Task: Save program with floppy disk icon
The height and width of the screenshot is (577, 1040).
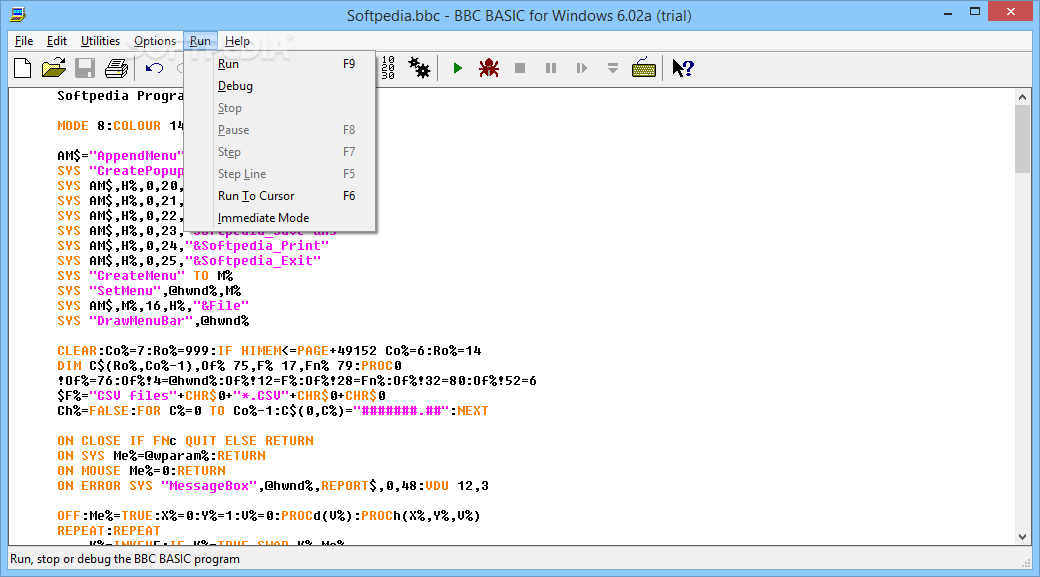Action: click(85, 68)
